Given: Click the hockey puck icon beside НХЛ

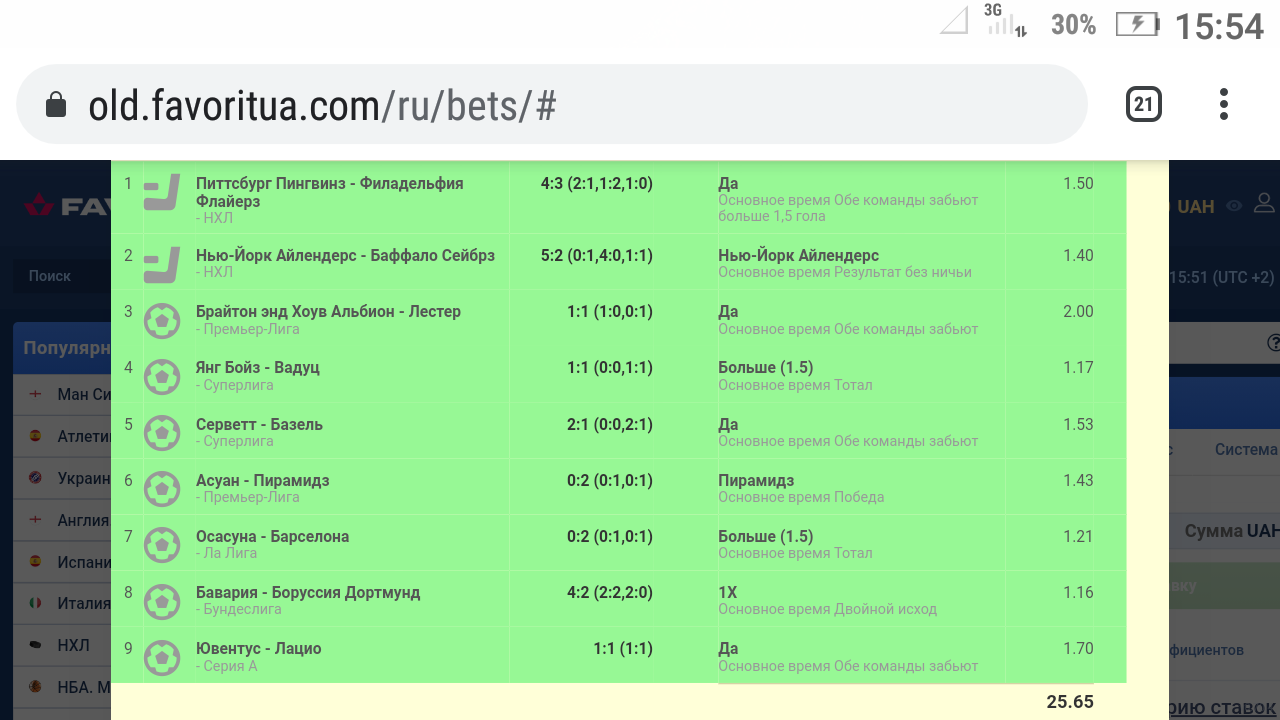Looking at the screenshot, I should coord(36,645).
